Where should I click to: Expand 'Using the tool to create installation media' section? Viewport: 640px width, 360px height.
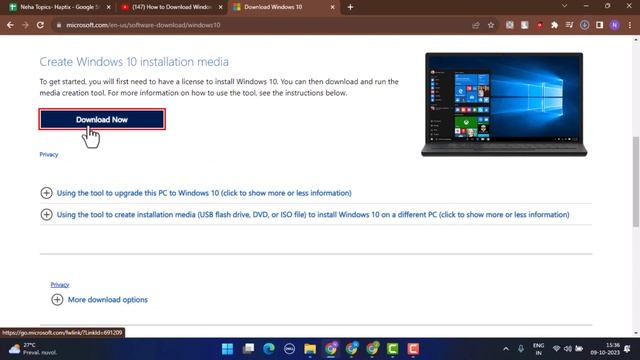point(313,214)
